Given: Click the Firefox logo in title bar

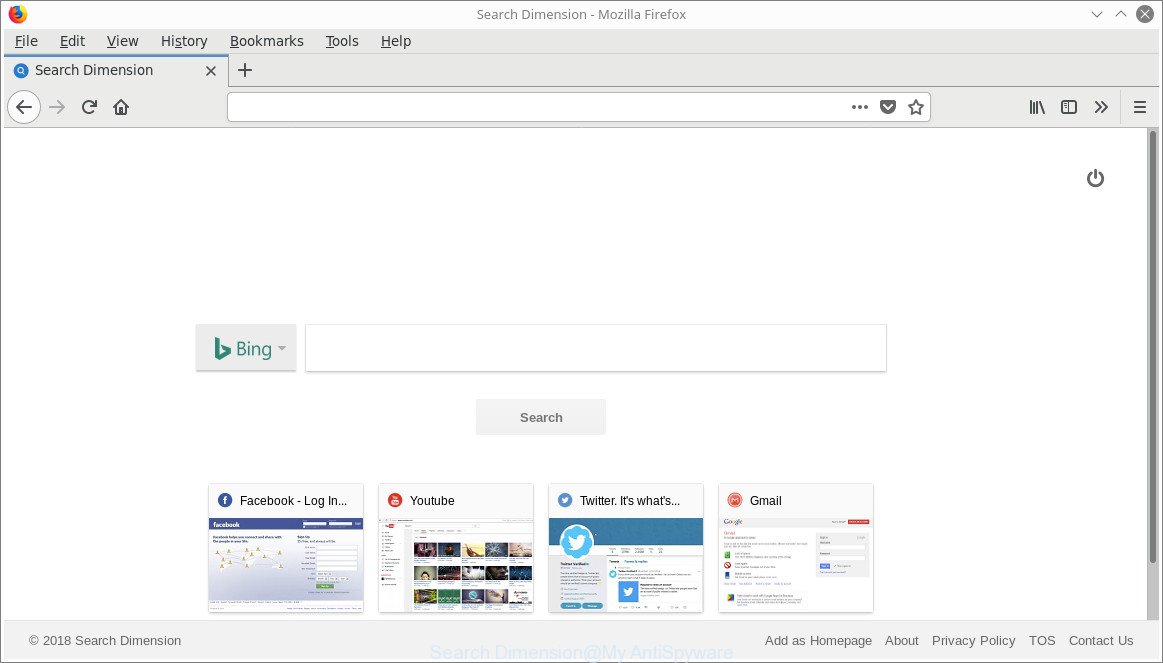Looking at the screenshot, I should tap(18, 14).
